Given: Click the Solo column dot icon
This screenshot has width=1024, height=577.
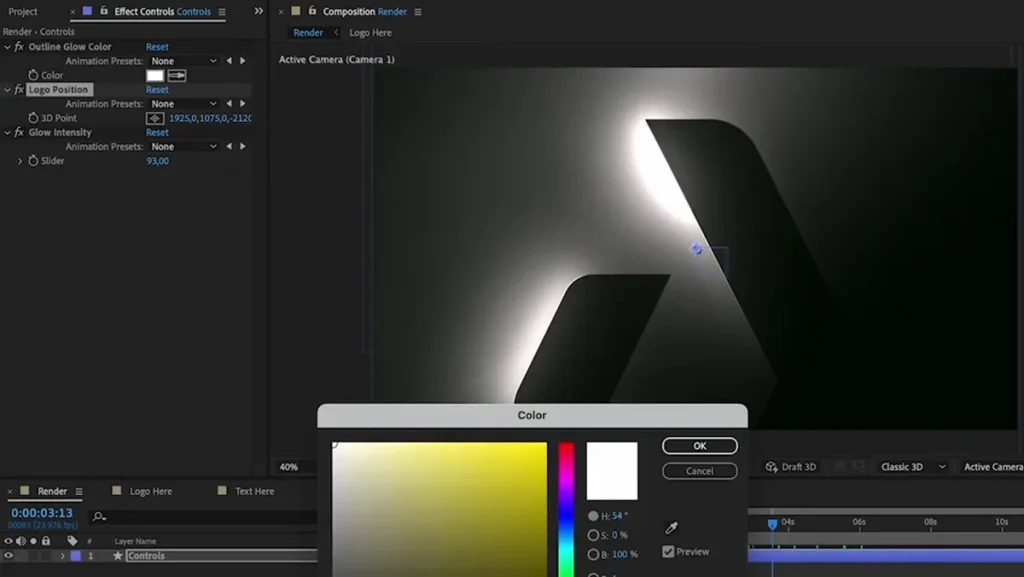Looking at the screenshot, I should (x=33, y=541).
